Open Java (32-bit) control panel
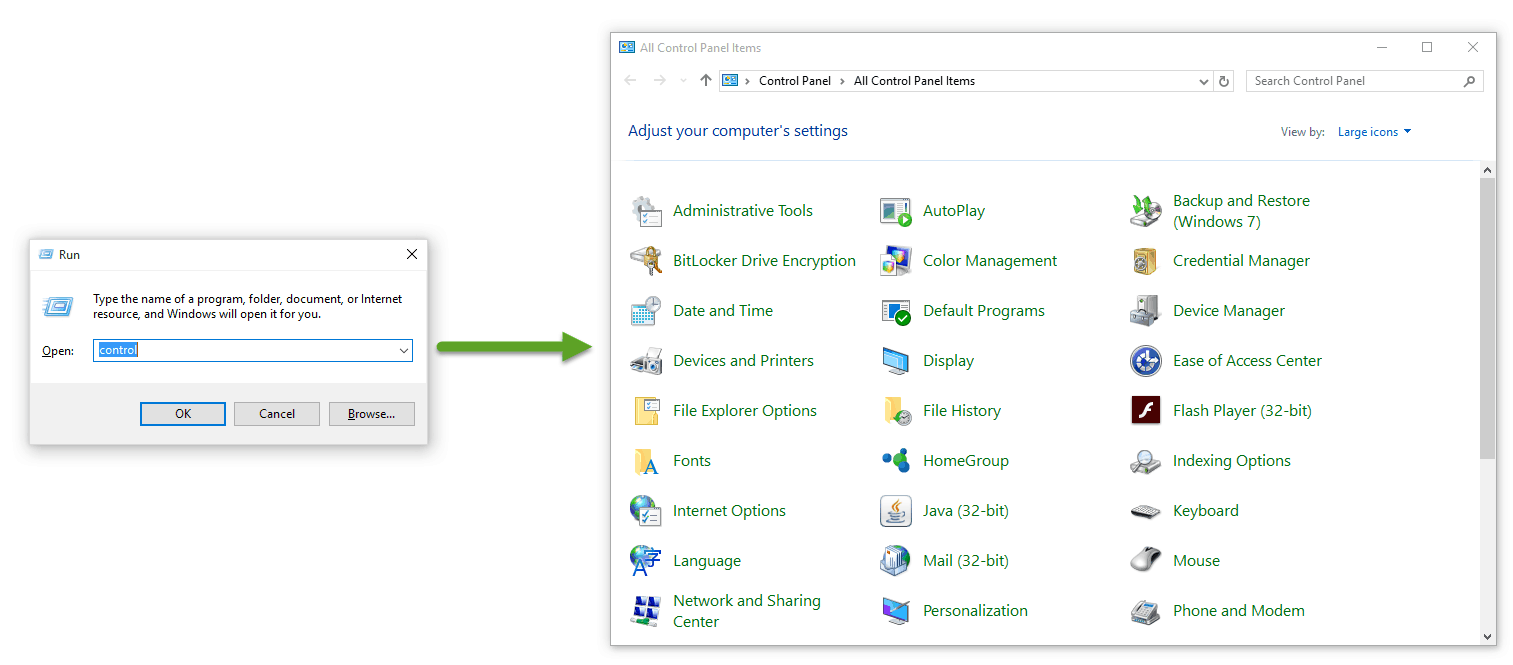1513x665 pixels. (963, 510)
